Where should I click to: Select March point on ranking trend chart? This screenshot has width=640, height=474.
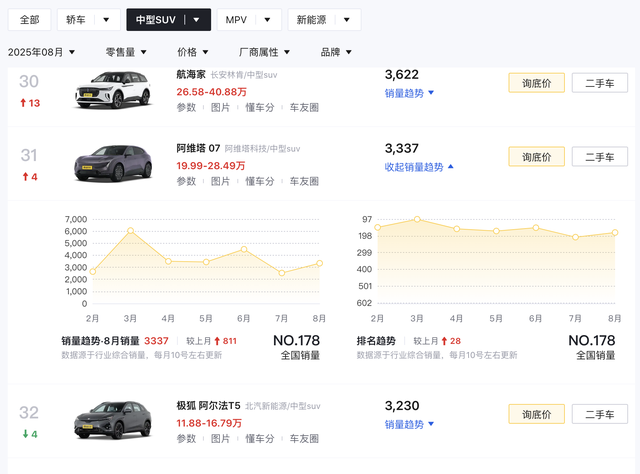[x=417, y=219]
